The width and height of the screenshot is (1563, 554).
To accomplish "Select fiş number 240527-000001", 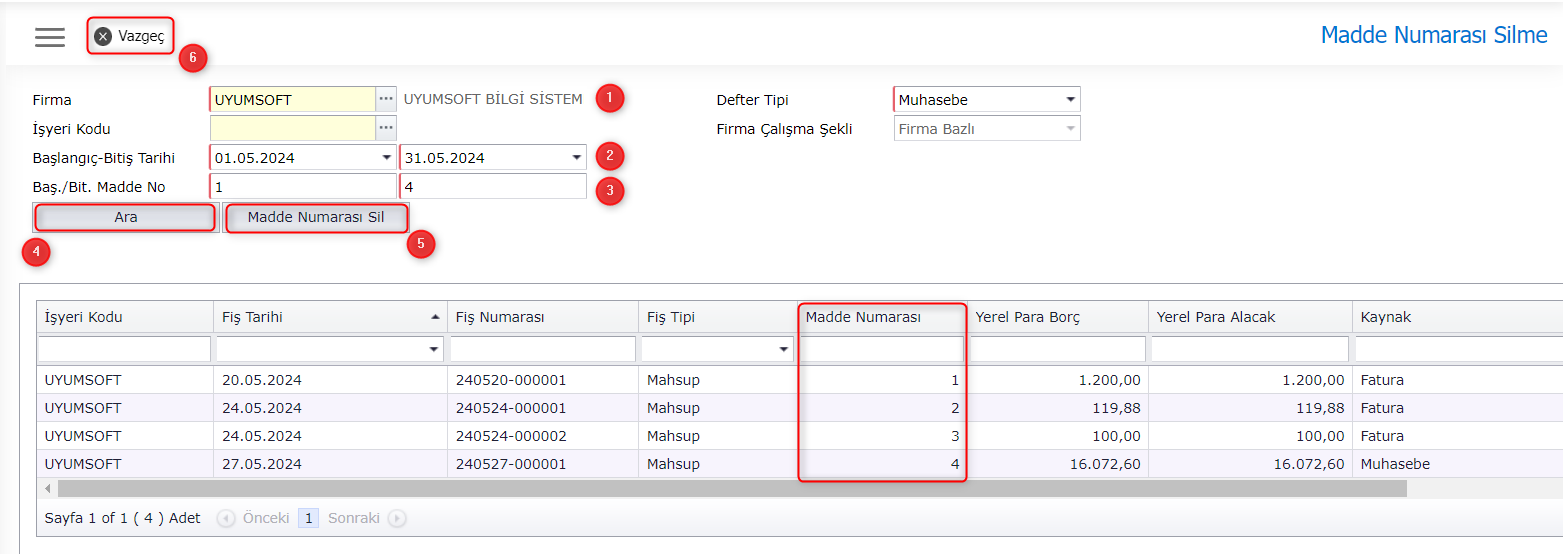I will pyautogui.click(x=511, y=464).
